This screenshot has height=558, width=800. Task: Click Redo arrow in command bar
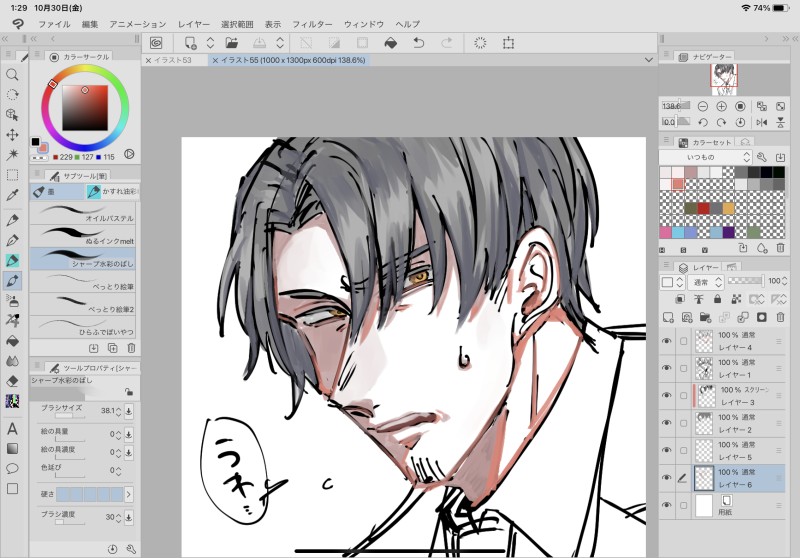click(x=446, y=43)
